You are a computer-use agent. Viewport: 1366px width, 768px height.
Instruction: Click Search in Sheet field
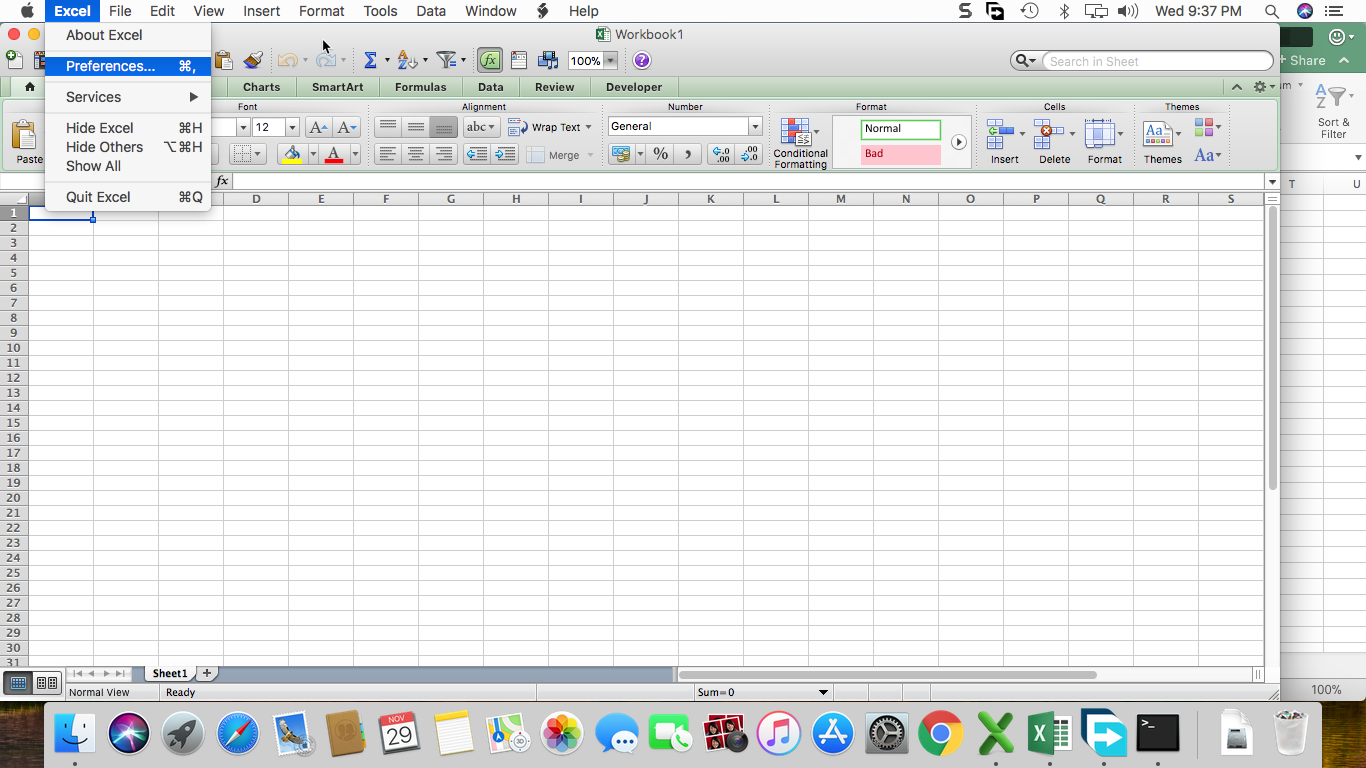tap(1158, 61)
